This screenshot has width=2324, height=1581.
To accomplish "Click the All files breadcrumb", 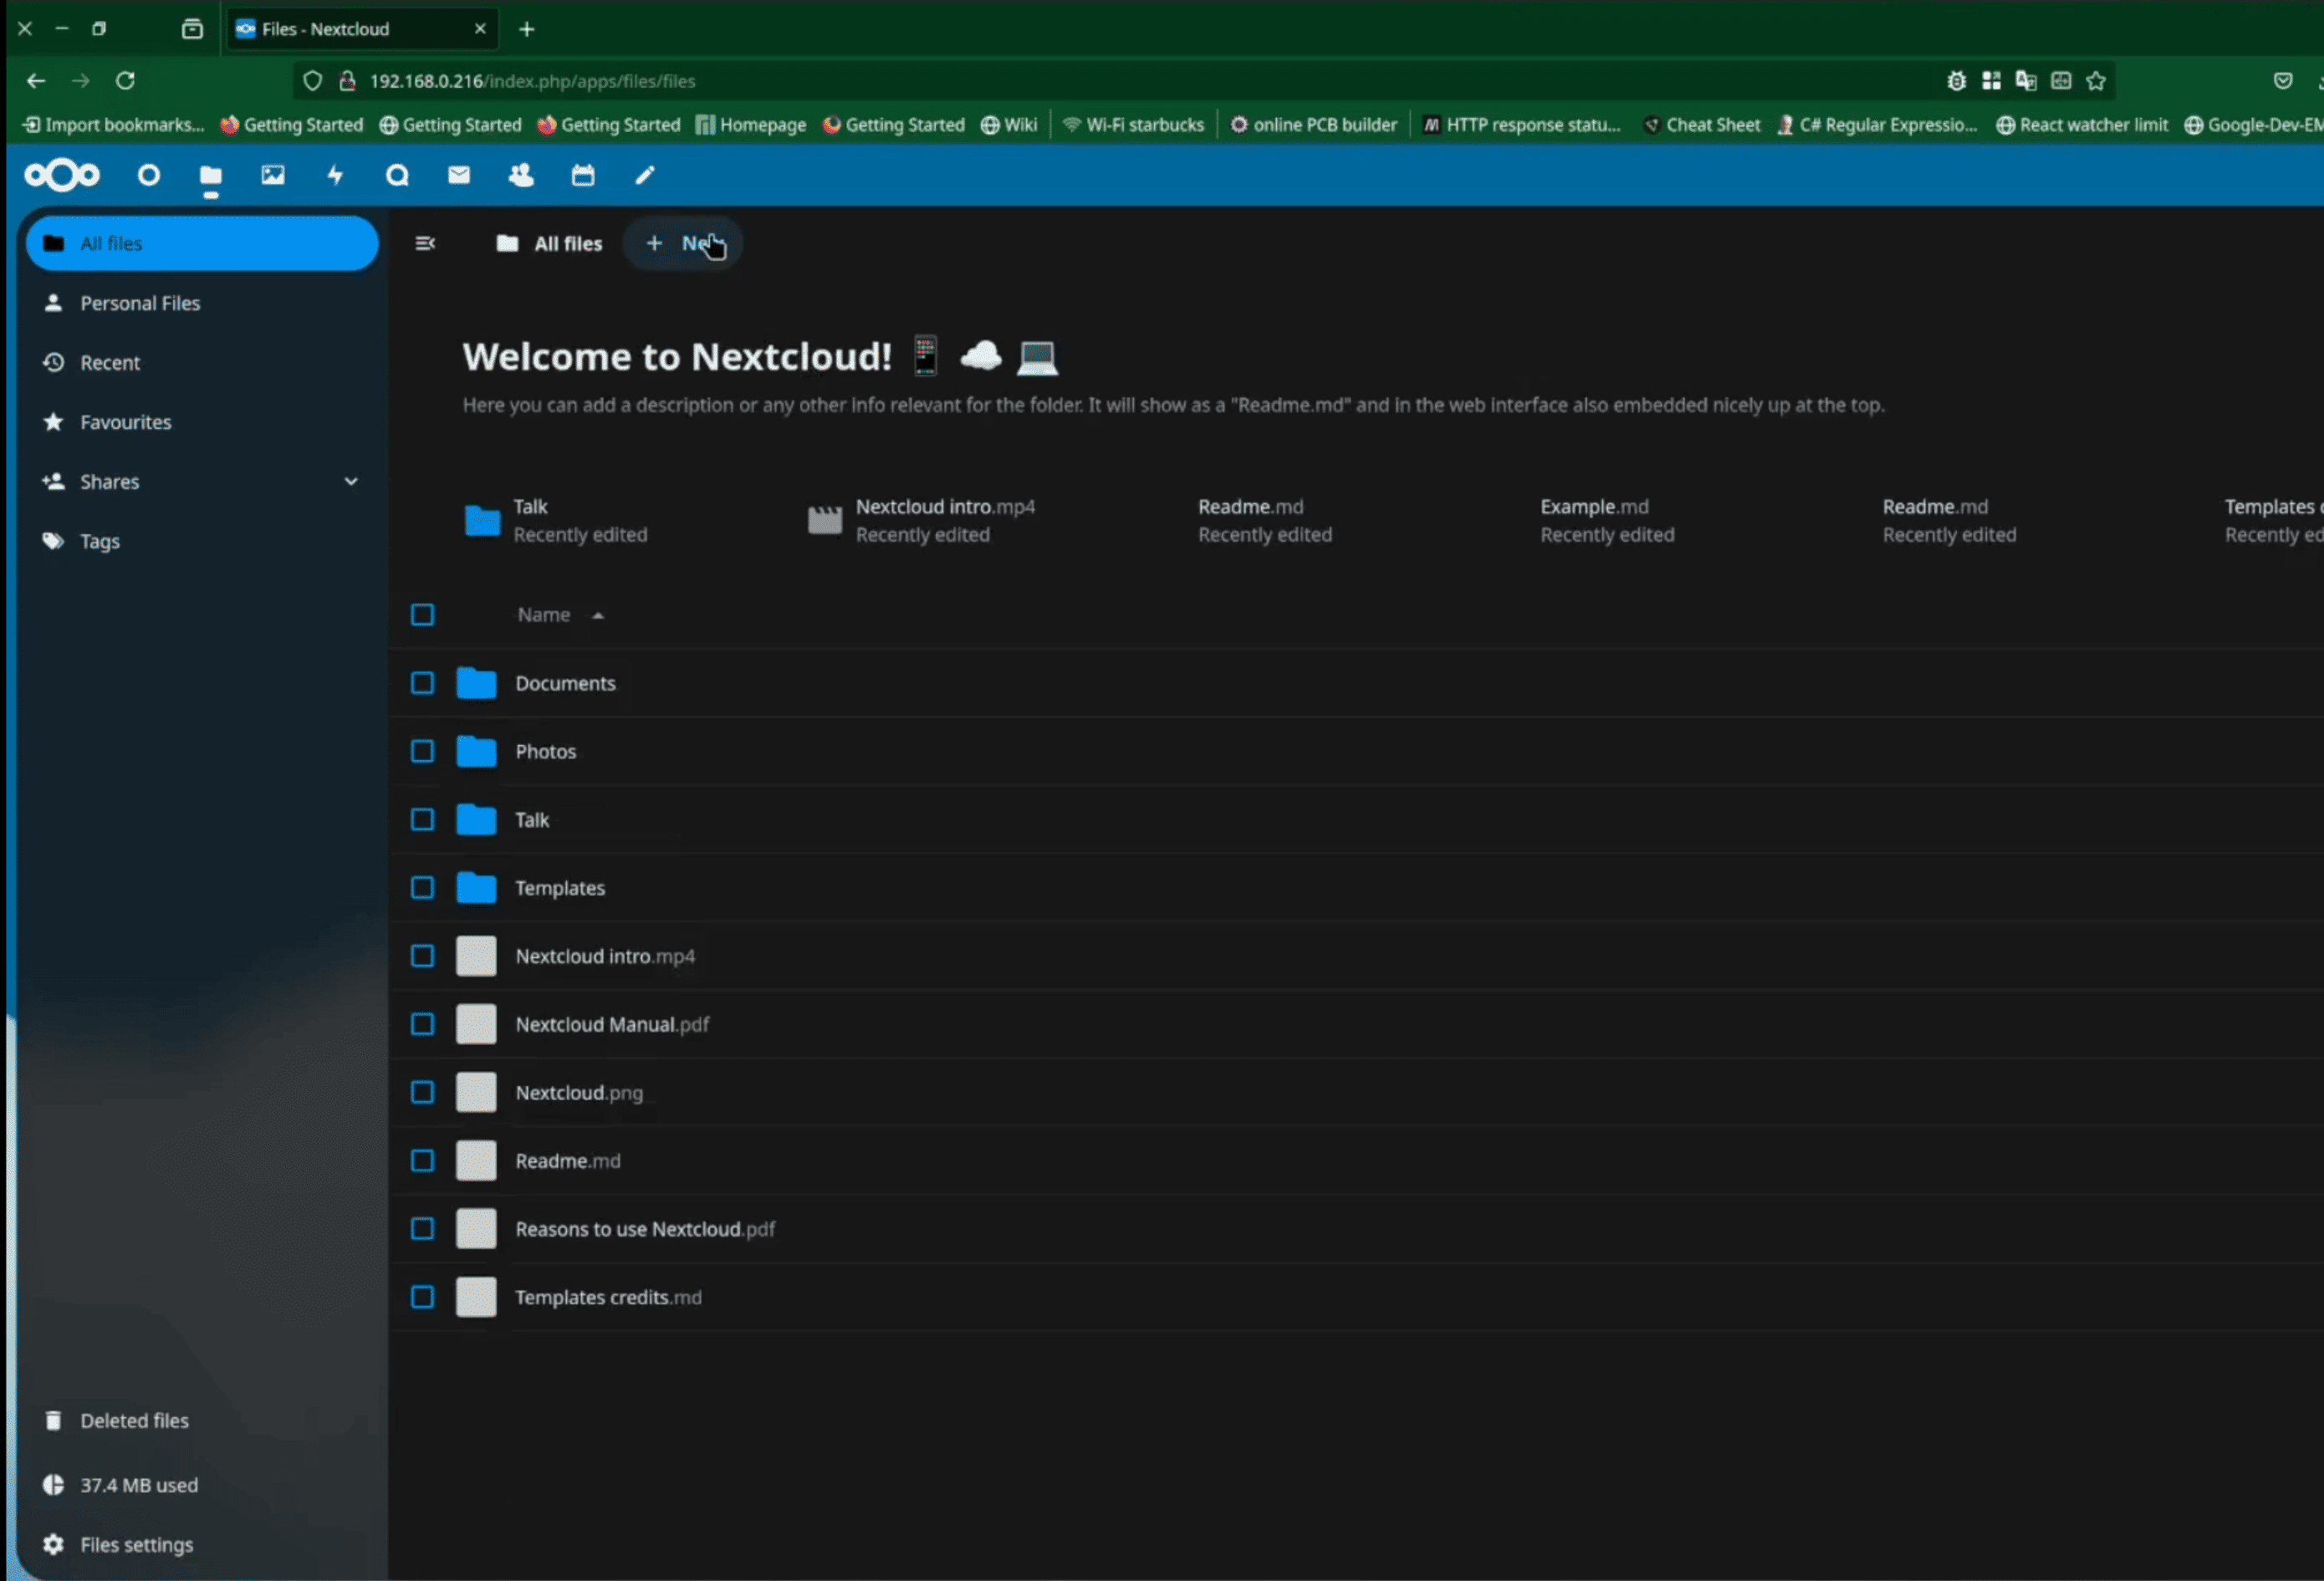I will click(x=549, y=243).
